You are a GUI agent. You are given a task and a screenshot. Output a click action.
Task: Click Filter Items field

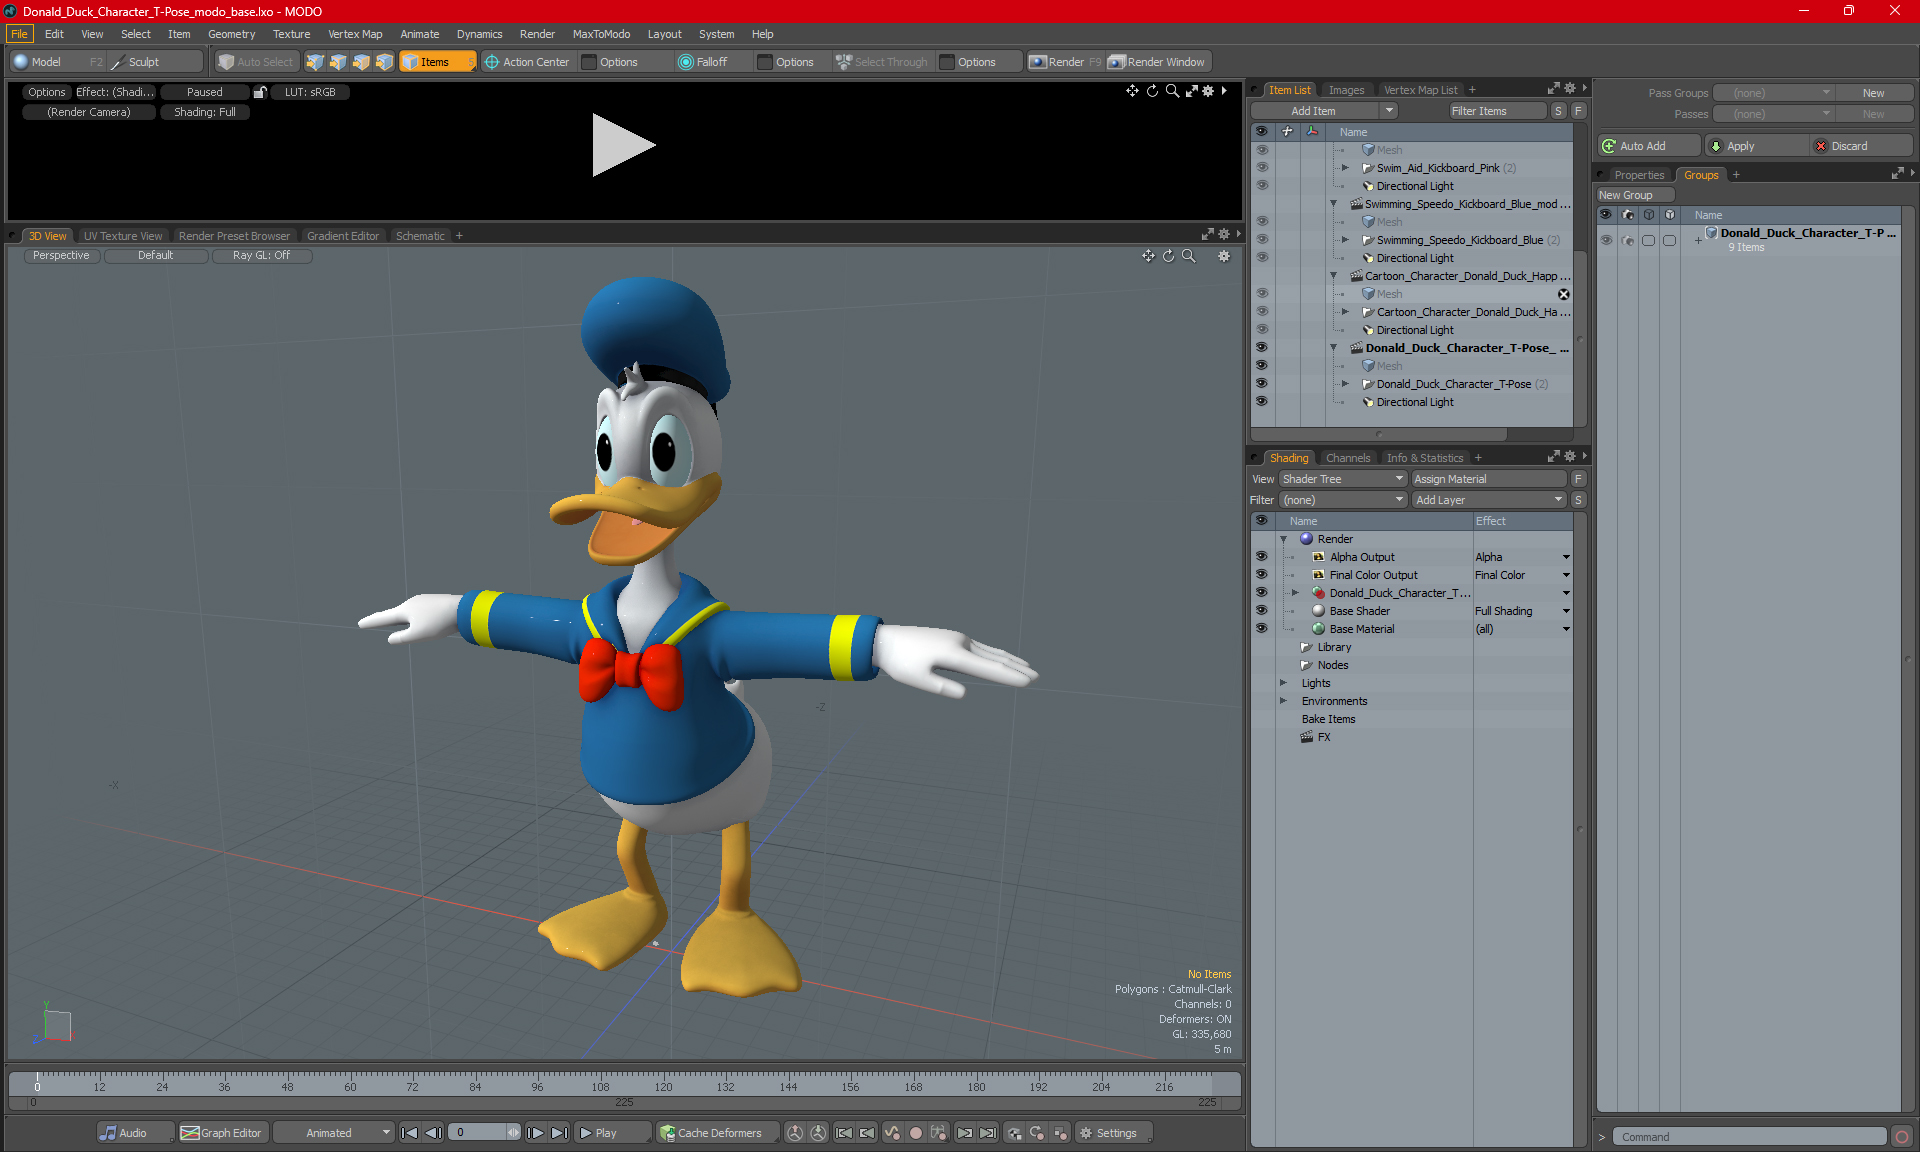(x=1497, y=111)
